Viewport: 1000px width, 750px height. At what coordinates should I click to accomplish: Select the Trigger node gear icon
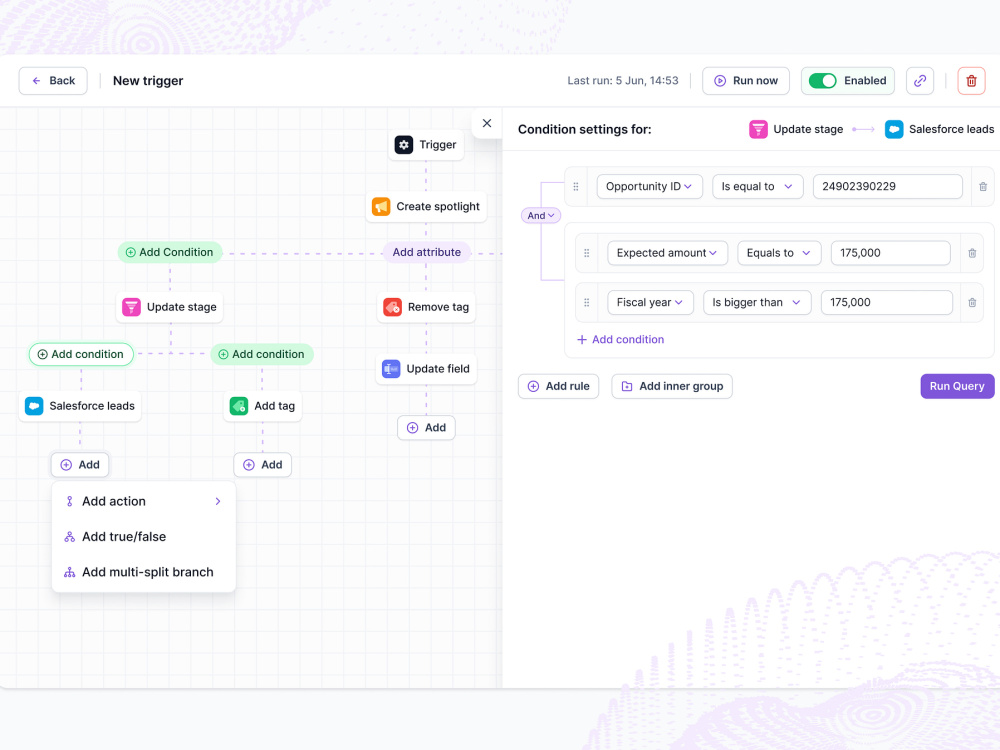pyautogui.click(x=404, y=145)
